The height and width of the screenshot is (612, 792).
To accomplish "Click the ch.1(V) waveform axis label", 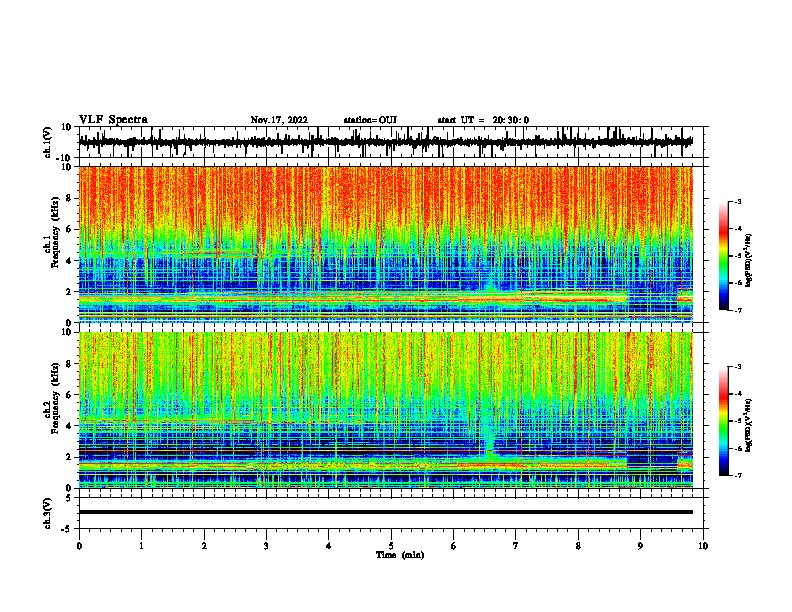I will pos(48,142).
